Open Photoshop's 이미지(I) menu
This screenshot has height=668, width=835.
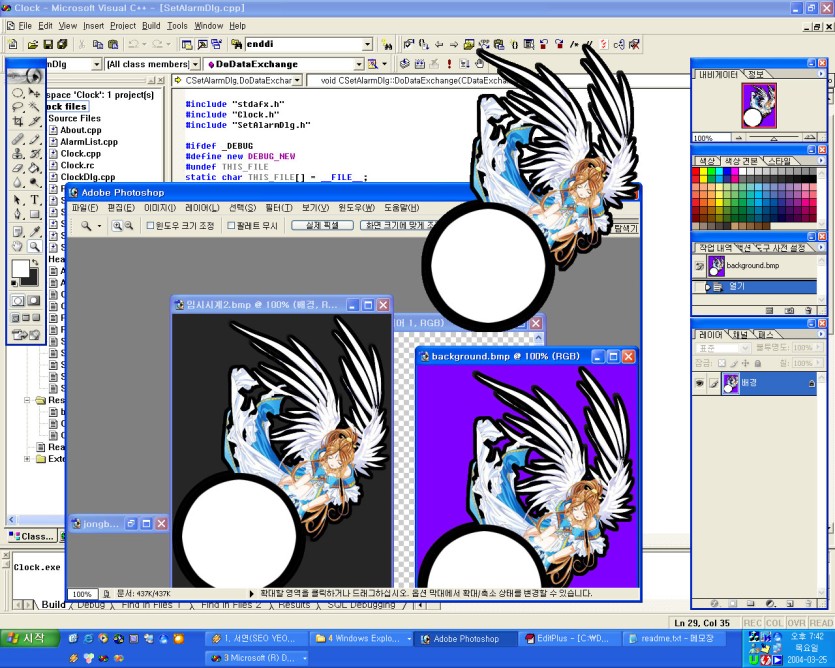coord(160,208)
